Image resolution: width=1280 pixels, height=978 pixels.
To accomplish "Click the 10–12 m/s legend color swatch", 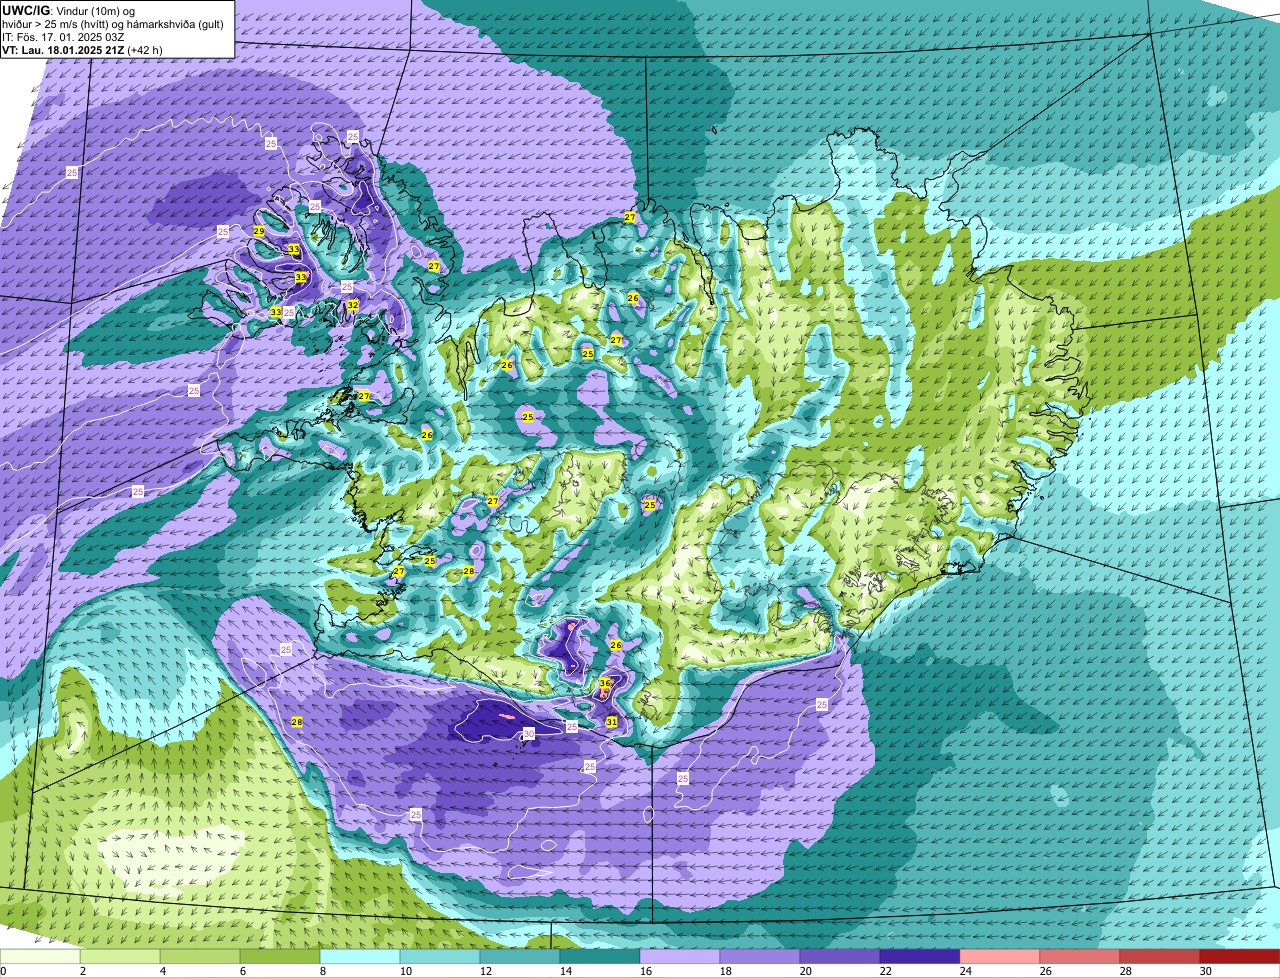I will pos(440,956).
